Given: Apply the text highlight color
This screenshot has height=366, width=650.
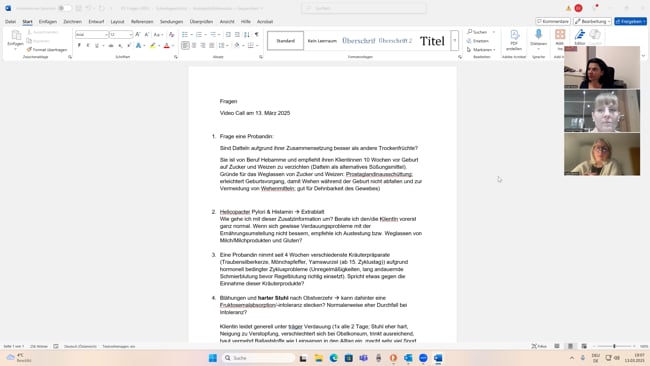Looking at the screenshot, I should (x=153, y=46).
